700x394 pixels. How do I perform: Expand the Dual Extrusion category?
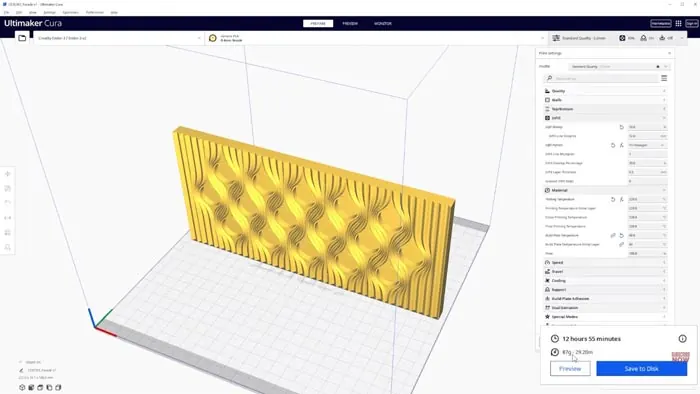pos(605,307)
